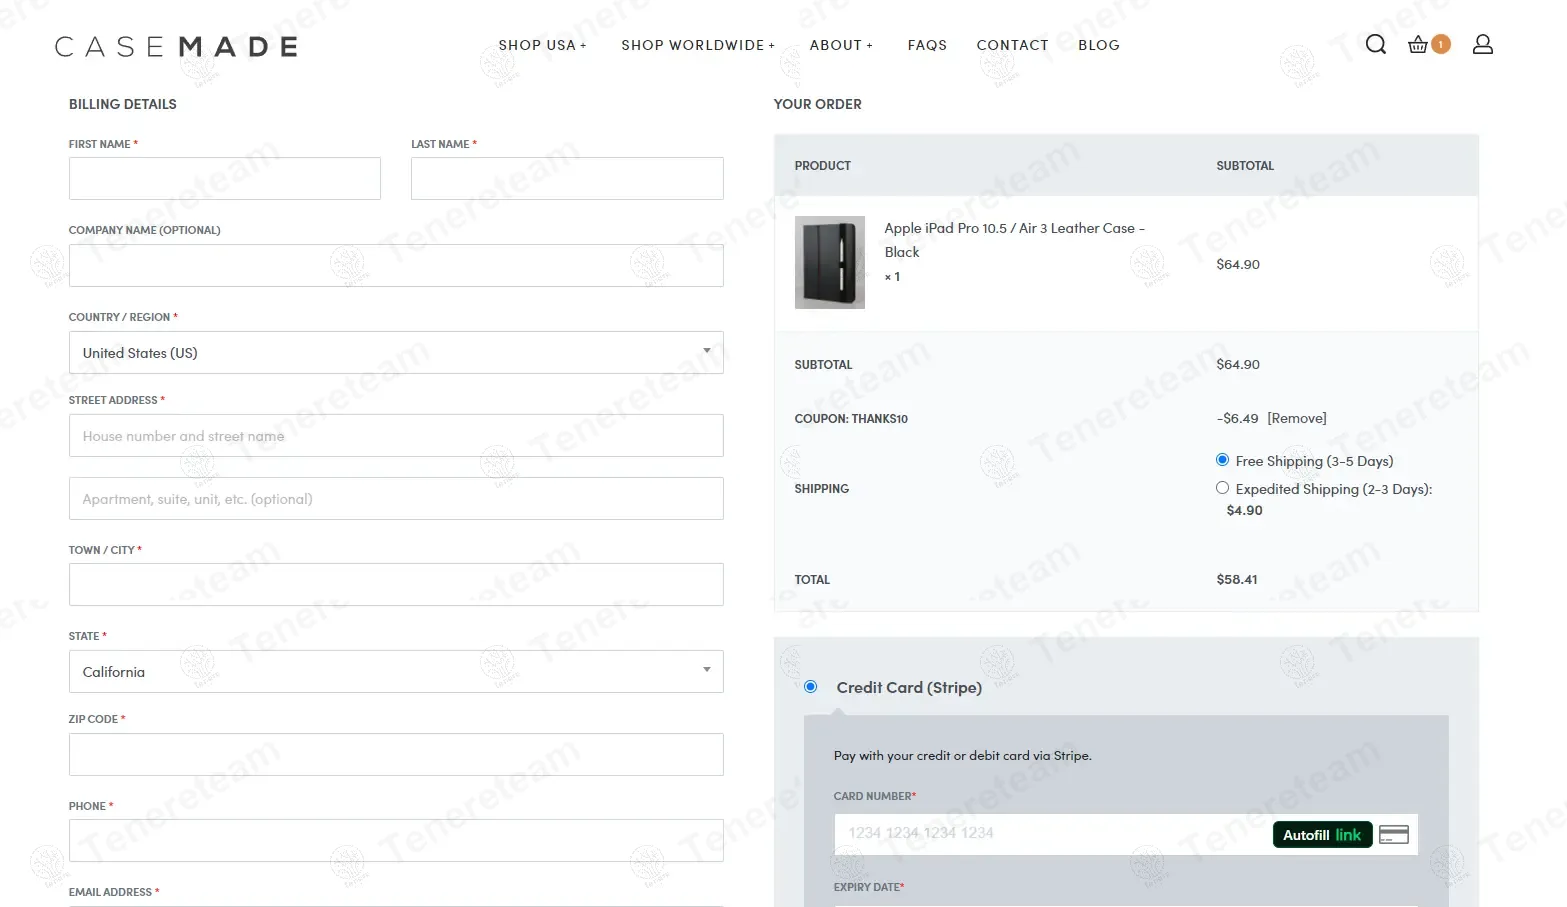
Task: Open the Blog page
Action: tap(1098, 45)
